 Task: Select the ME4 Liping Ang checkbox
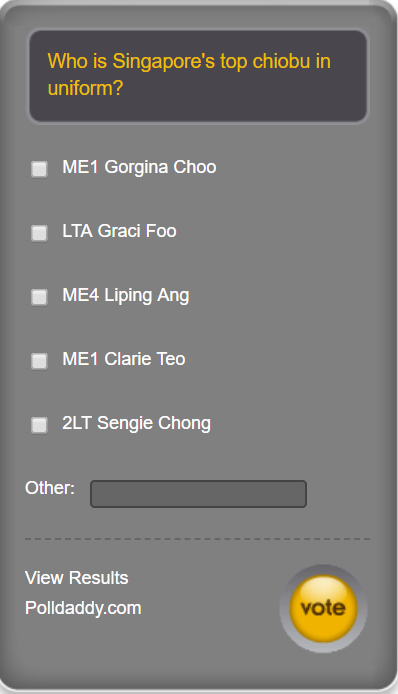[39, 297]
